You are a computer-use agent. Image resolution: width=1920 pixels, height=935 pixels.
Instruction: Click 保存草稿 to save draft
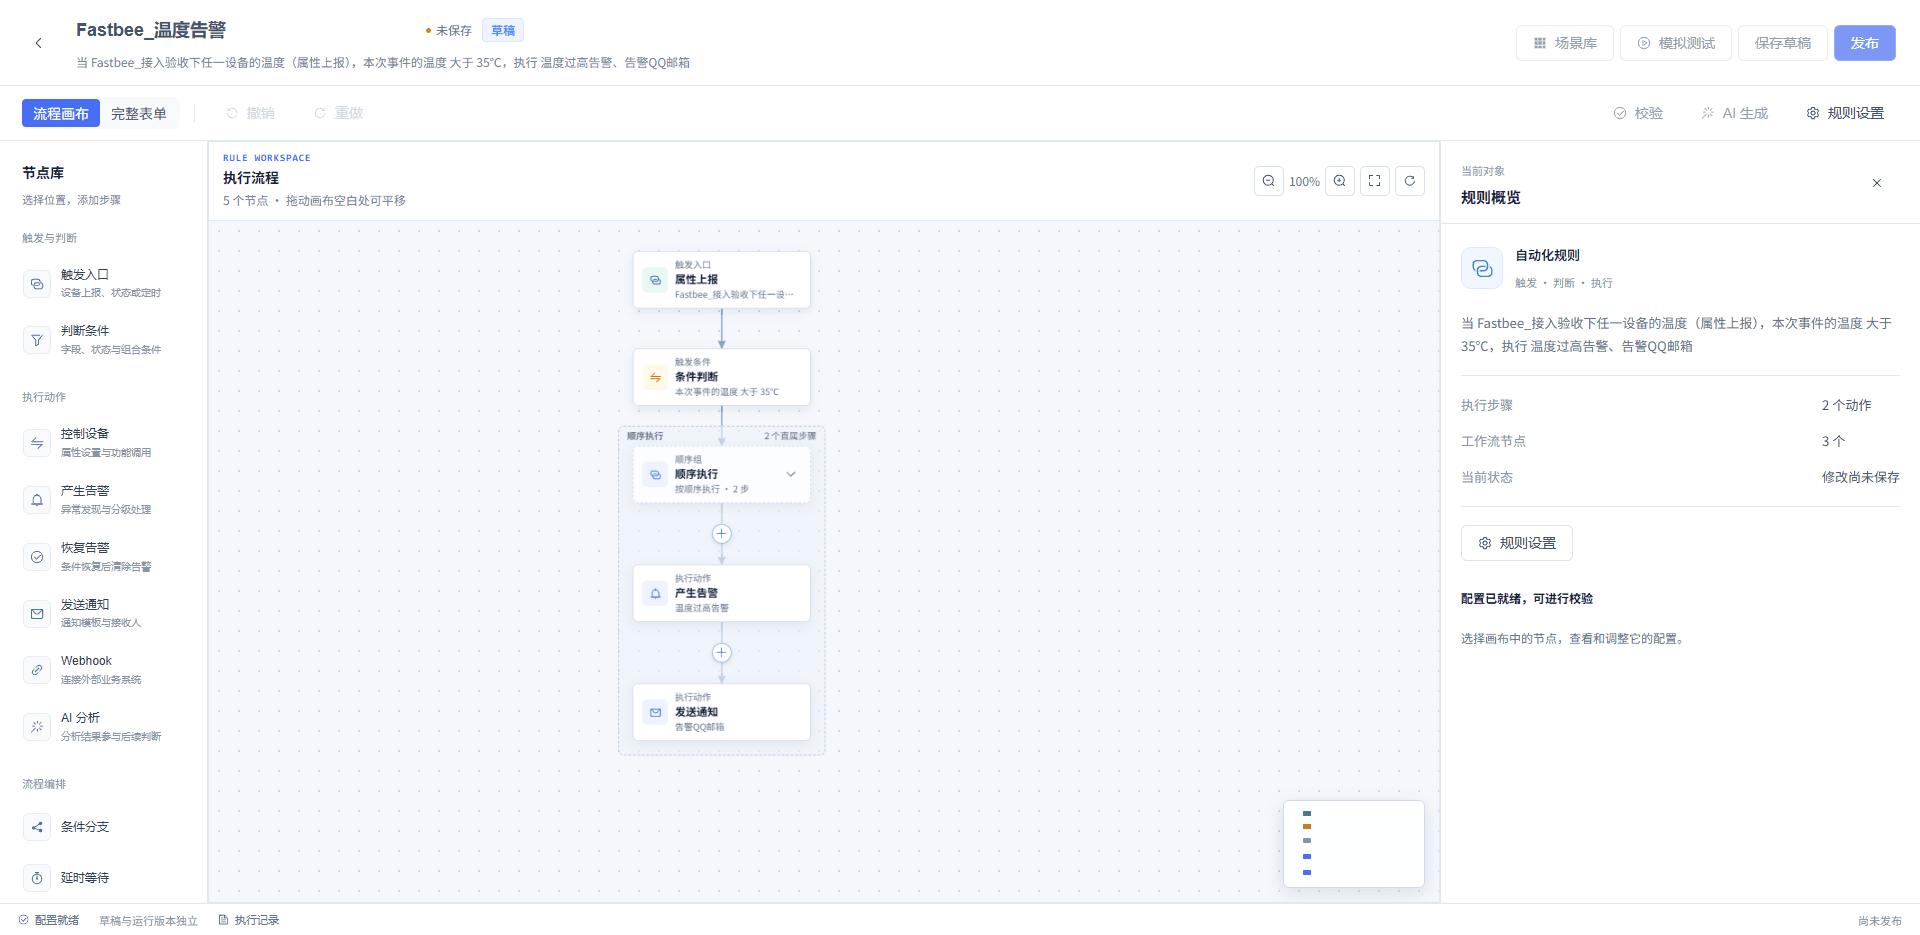click(1782, 43)
